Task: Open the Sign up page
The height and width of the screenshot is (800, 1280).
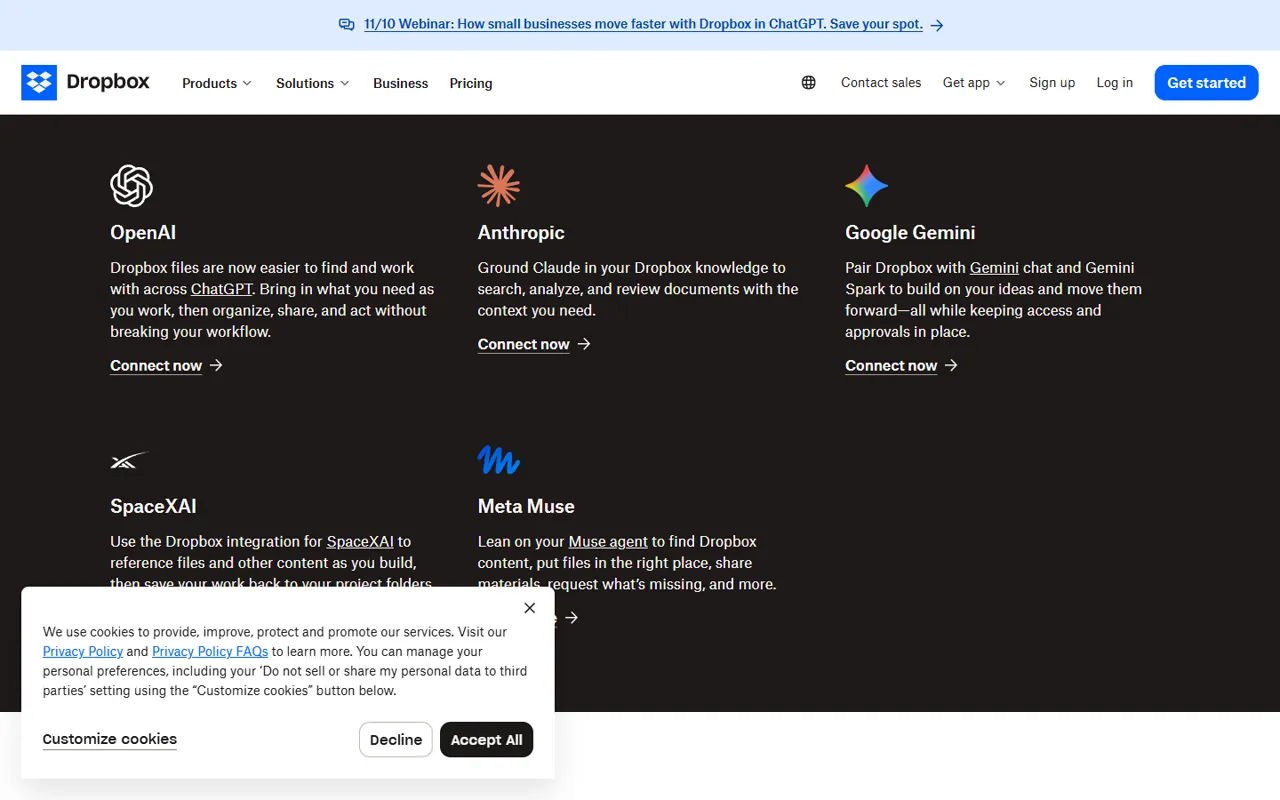Action: tap(1052, 83)
